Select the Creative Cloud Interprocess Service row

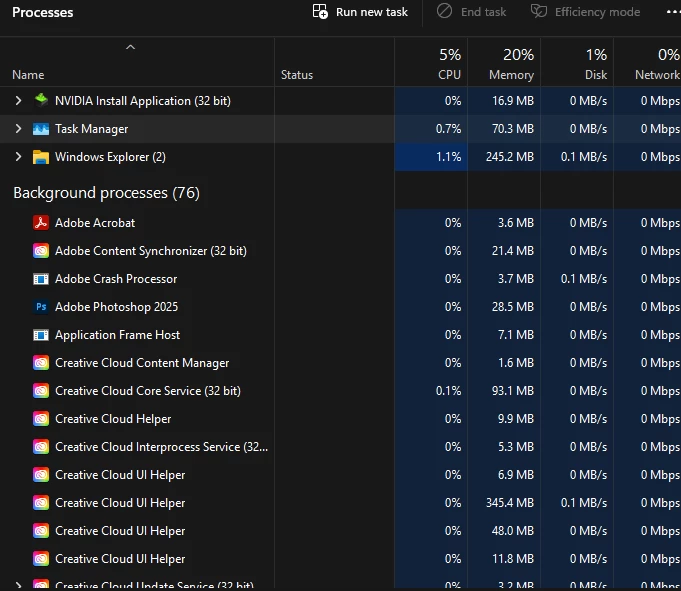point(340,447)
